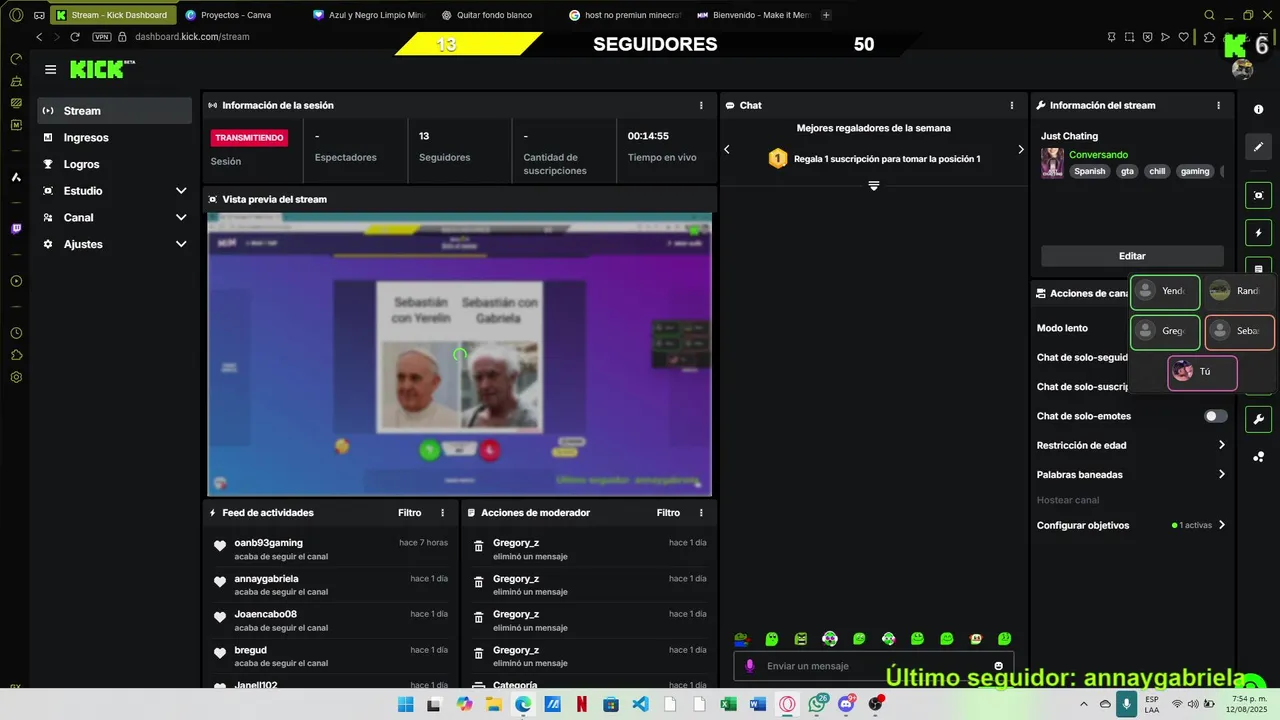Click the wrench icon in right rail
The height and width of the screenshot is (720, 1280).
pos(1258,419)
